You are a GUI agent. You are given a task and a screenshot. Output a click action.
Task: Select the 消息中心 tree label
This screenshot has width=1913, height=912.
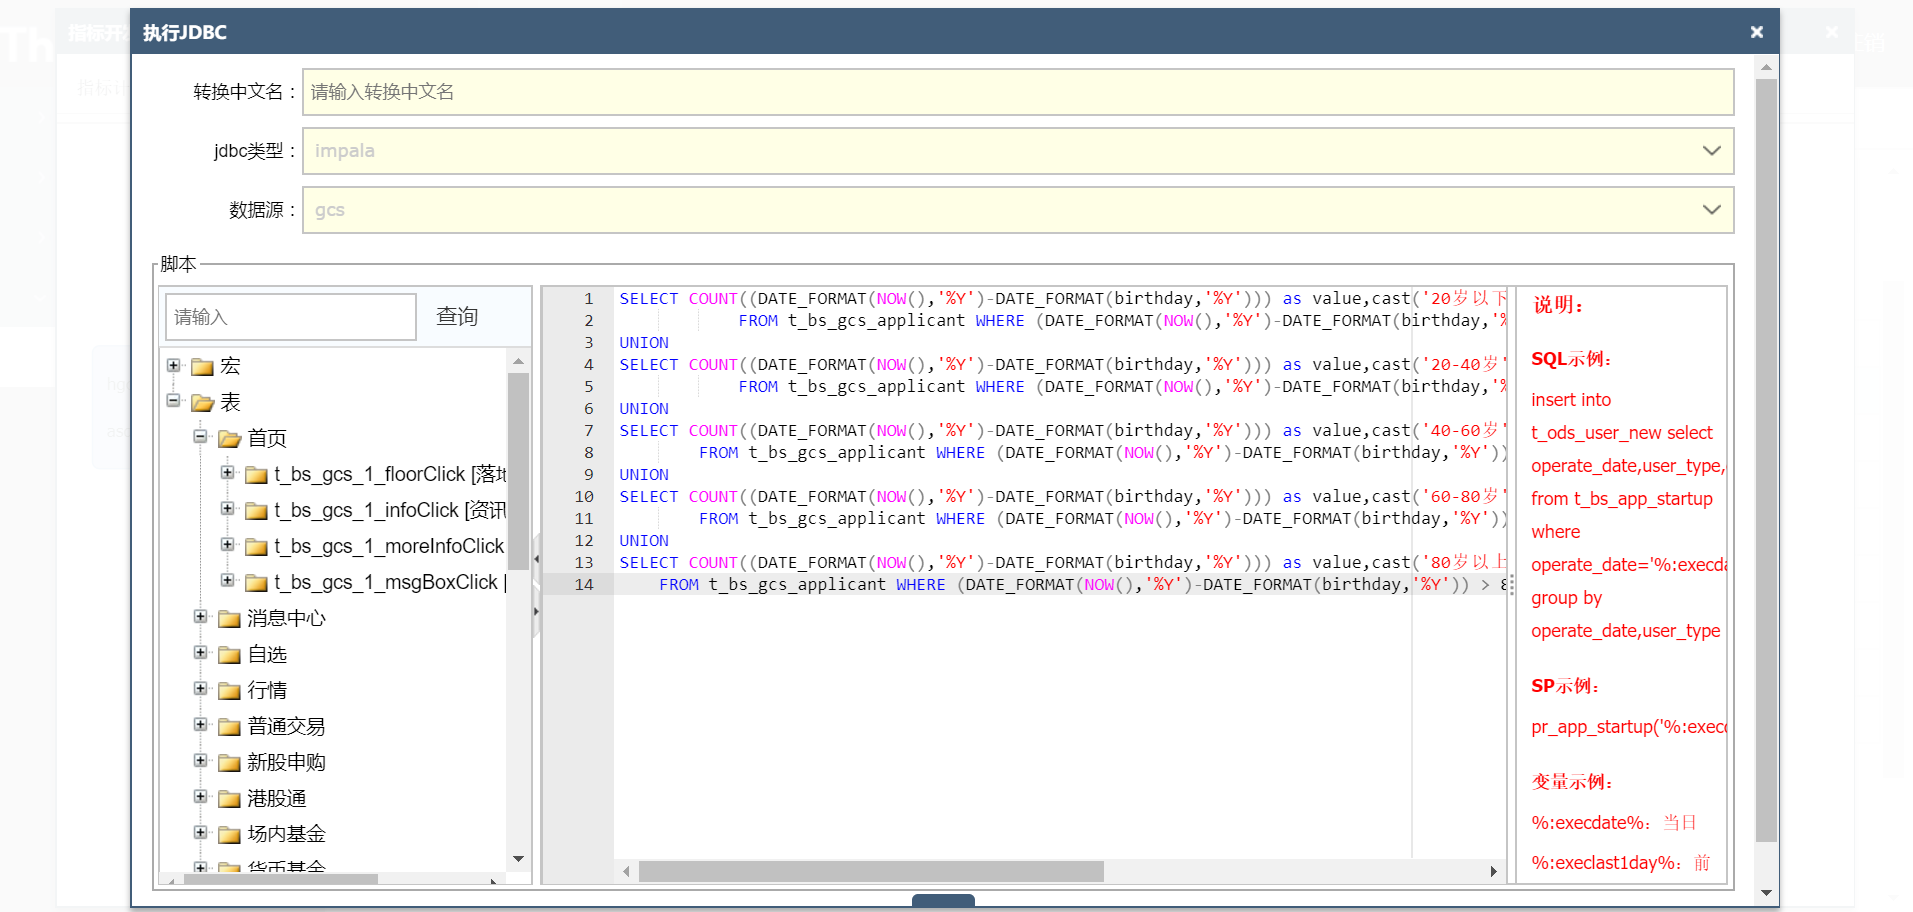click(x=286, y=618)
